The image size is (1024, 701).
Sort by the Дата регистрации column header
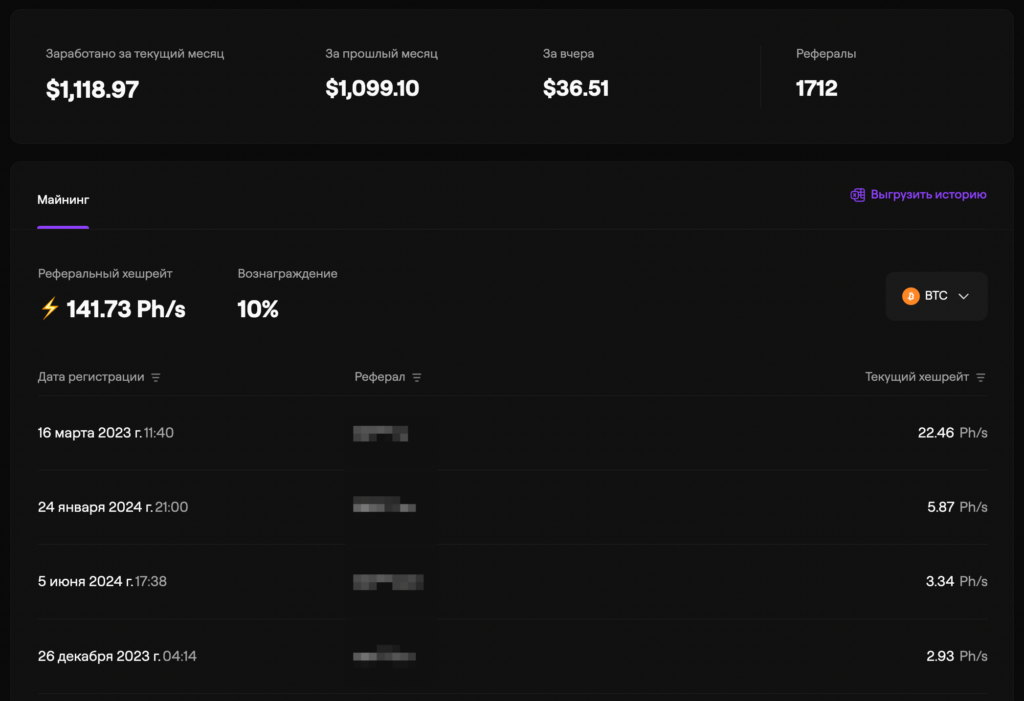91,377
